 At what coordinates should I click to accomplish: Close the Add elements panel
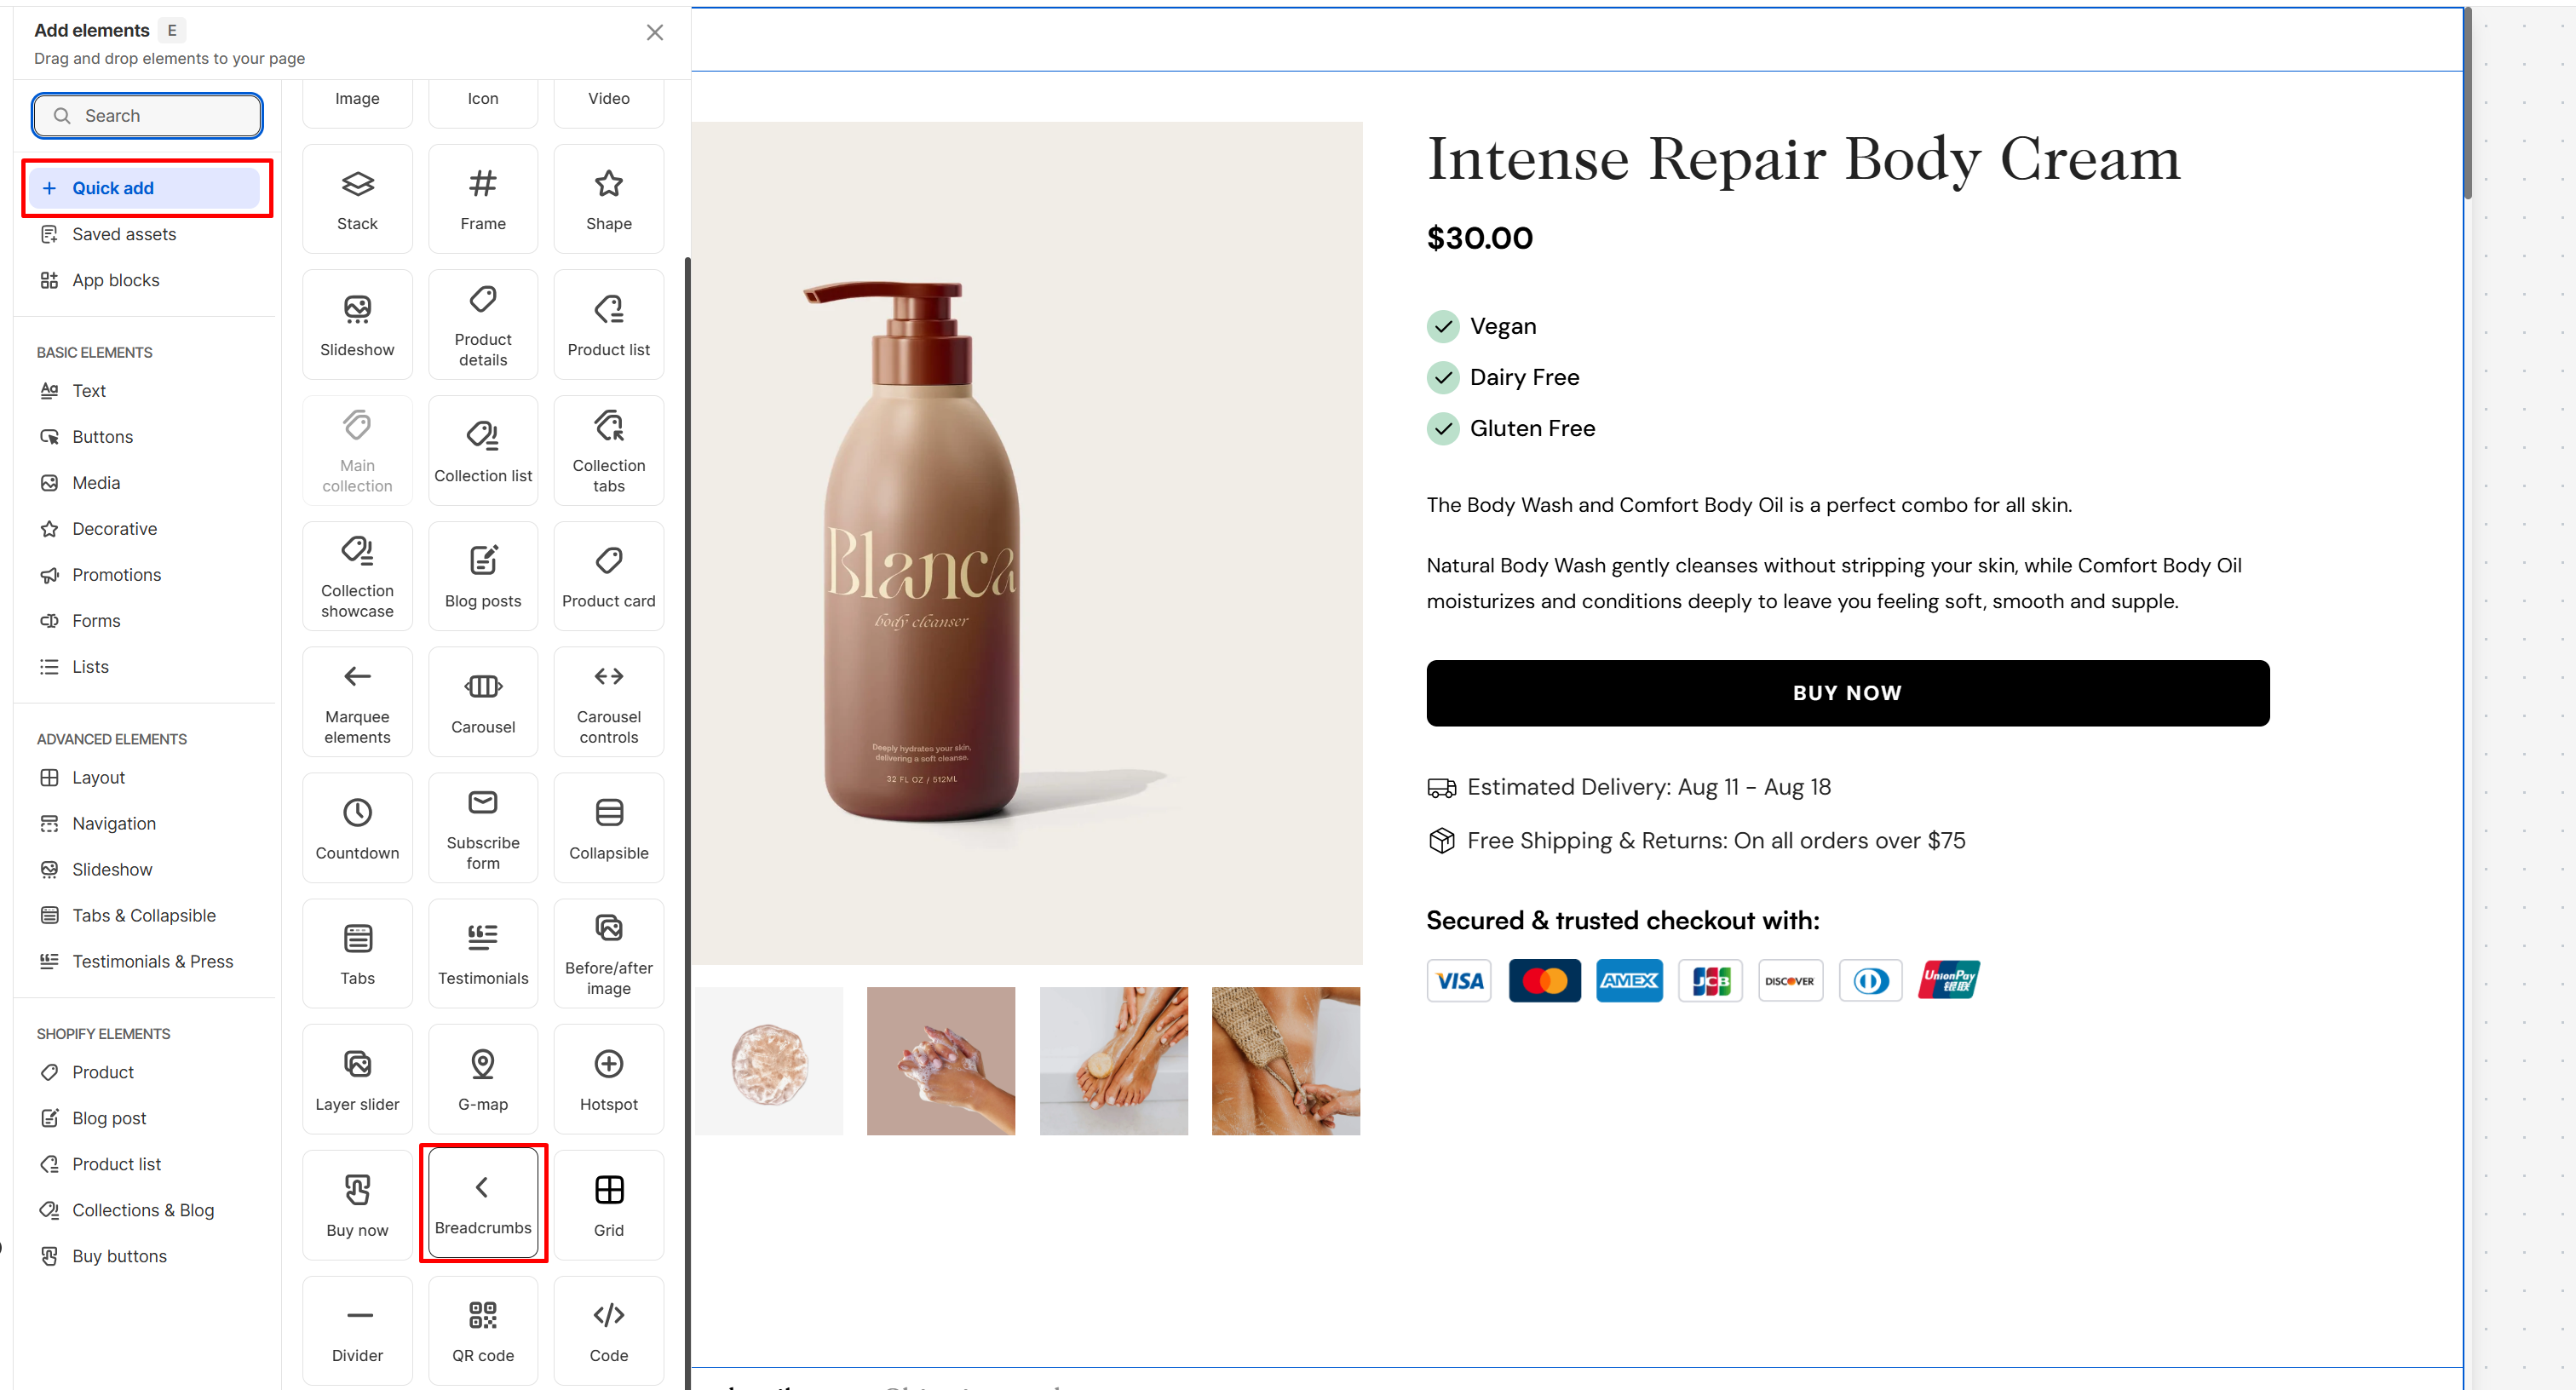655,33
